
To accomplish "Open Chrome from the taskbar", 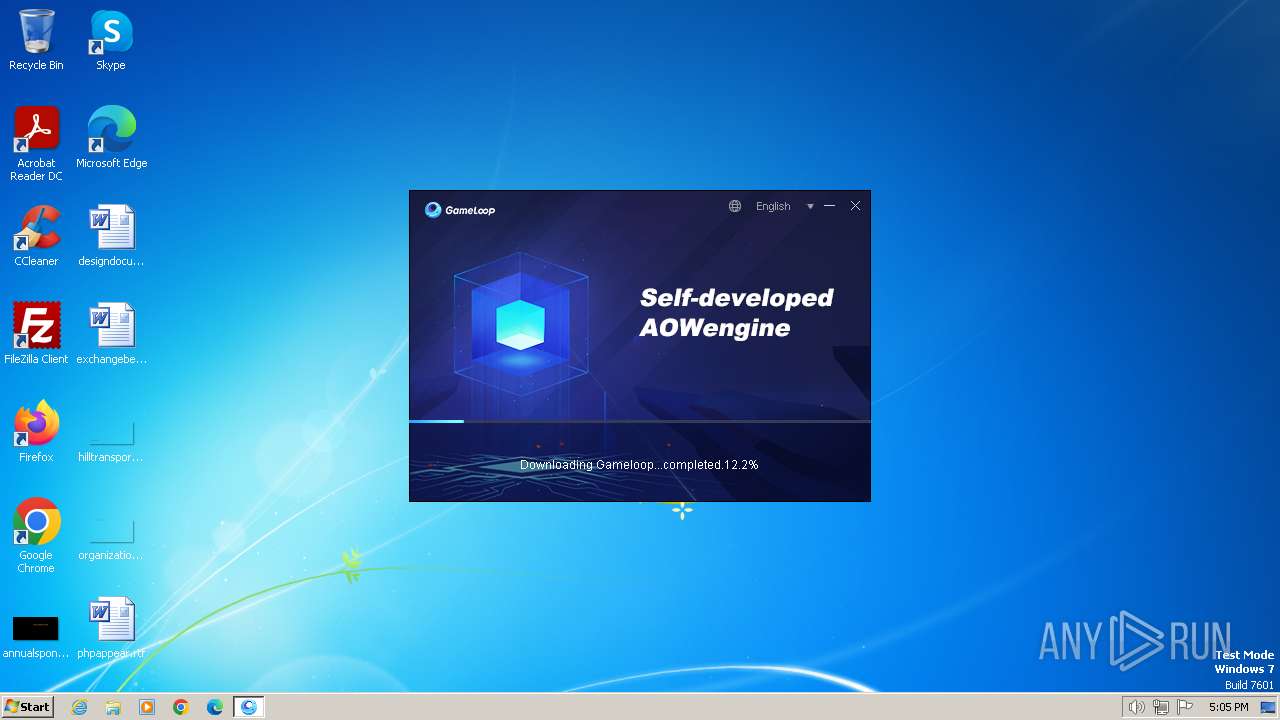I will coord(181,707).
